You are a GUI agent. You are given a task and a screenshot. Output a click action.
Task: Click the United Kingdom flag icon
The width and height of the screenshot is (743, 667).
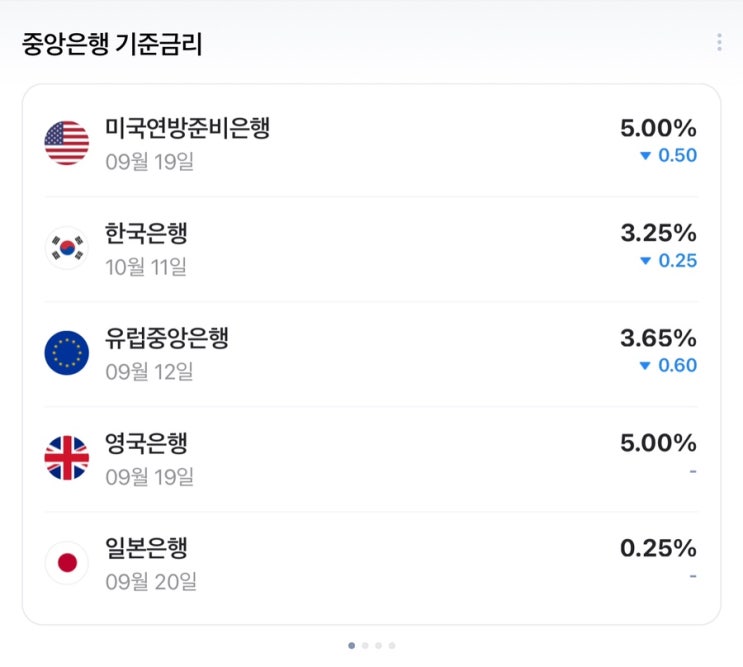tap(67, 458)
